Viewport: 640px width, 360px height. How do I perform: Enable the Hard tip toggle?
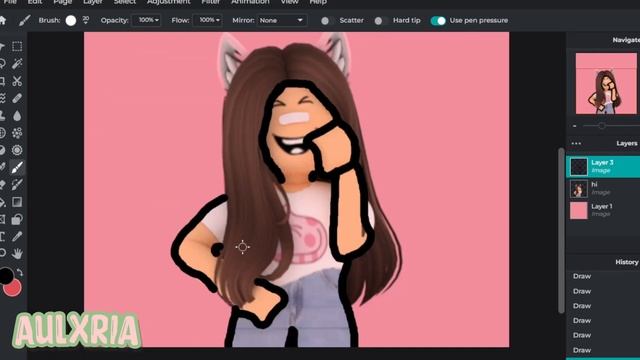[380, 20]
